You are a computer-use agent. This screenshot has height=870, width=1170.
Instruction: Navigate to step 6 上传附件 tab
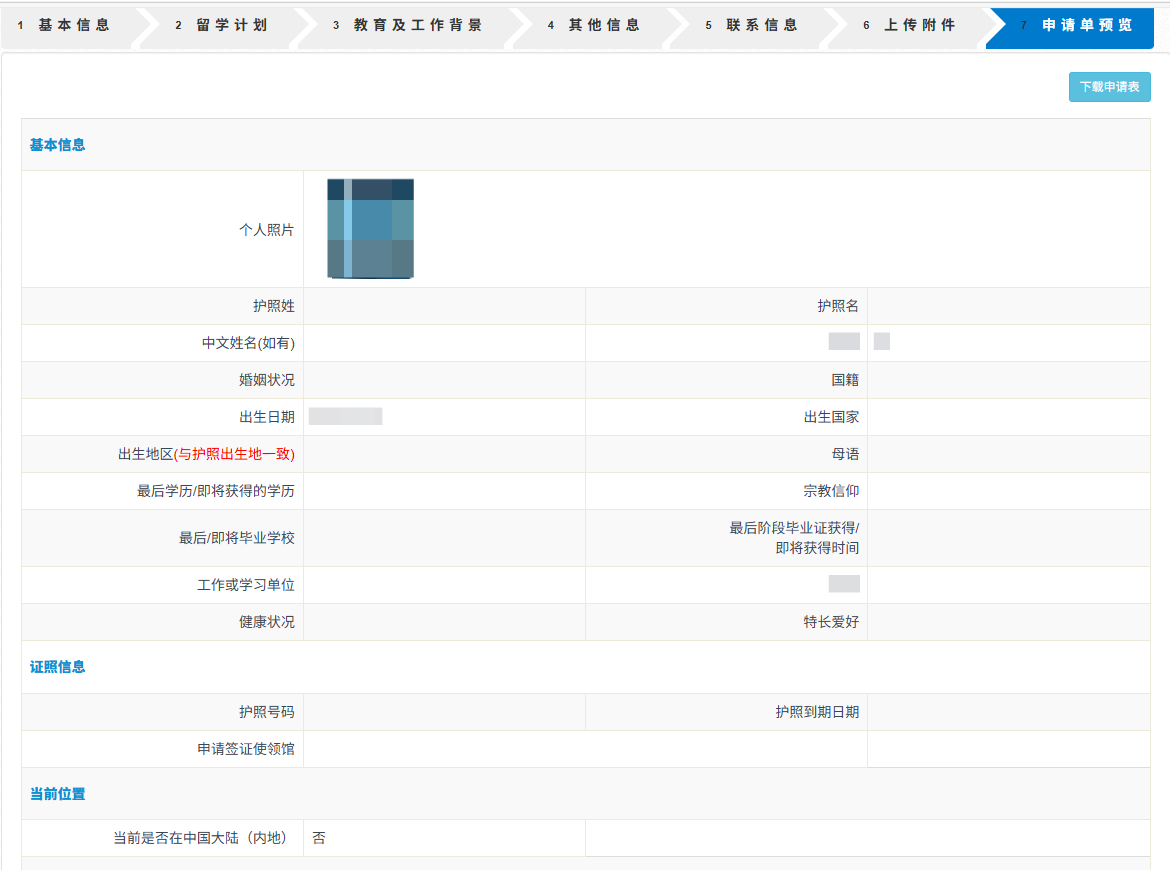910,26
